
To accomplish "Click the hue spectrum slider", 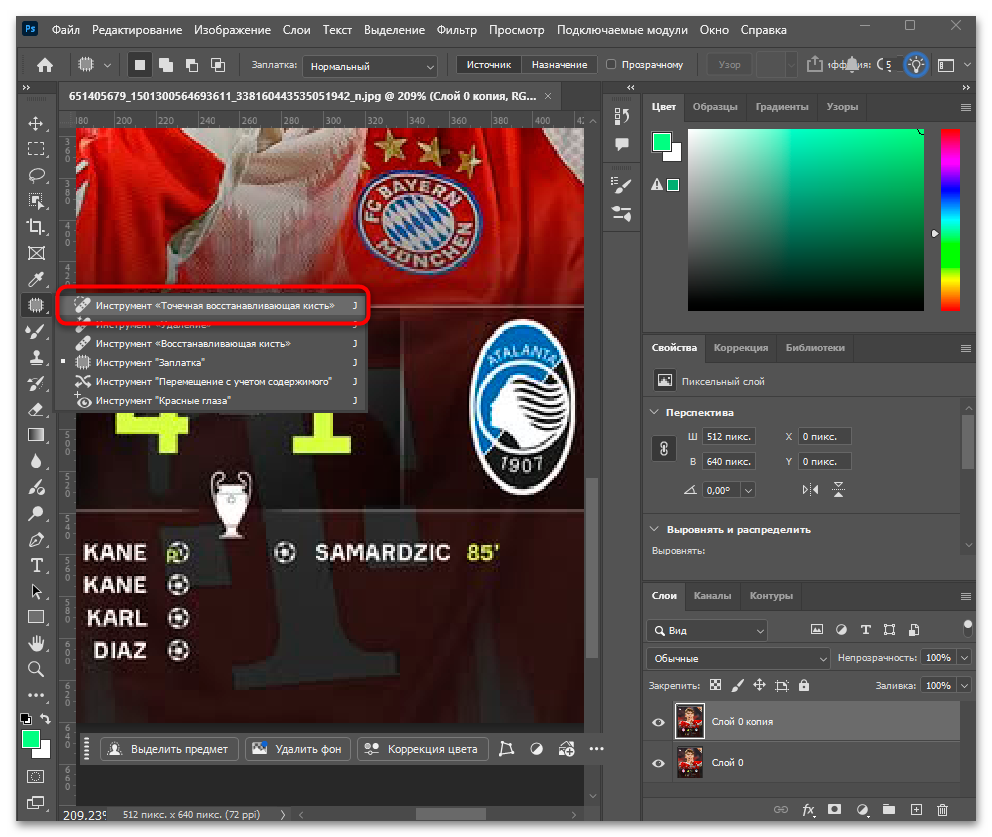I will coord(950,220).
